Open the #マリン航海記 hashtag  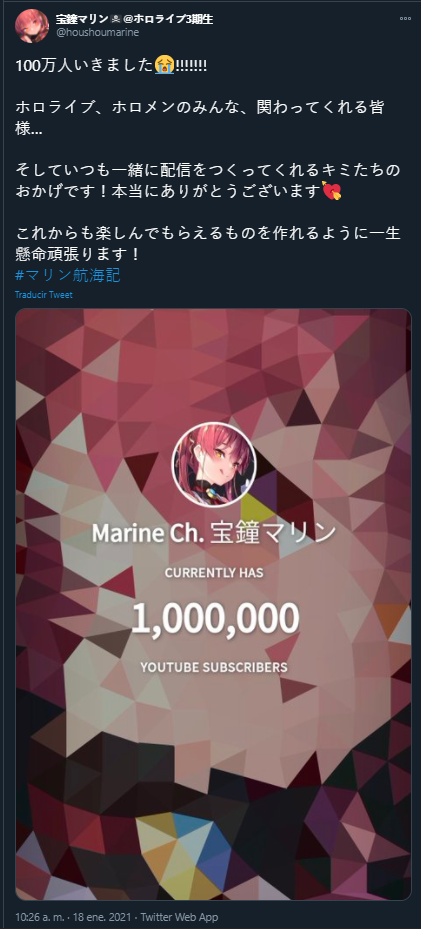point(68,276)
